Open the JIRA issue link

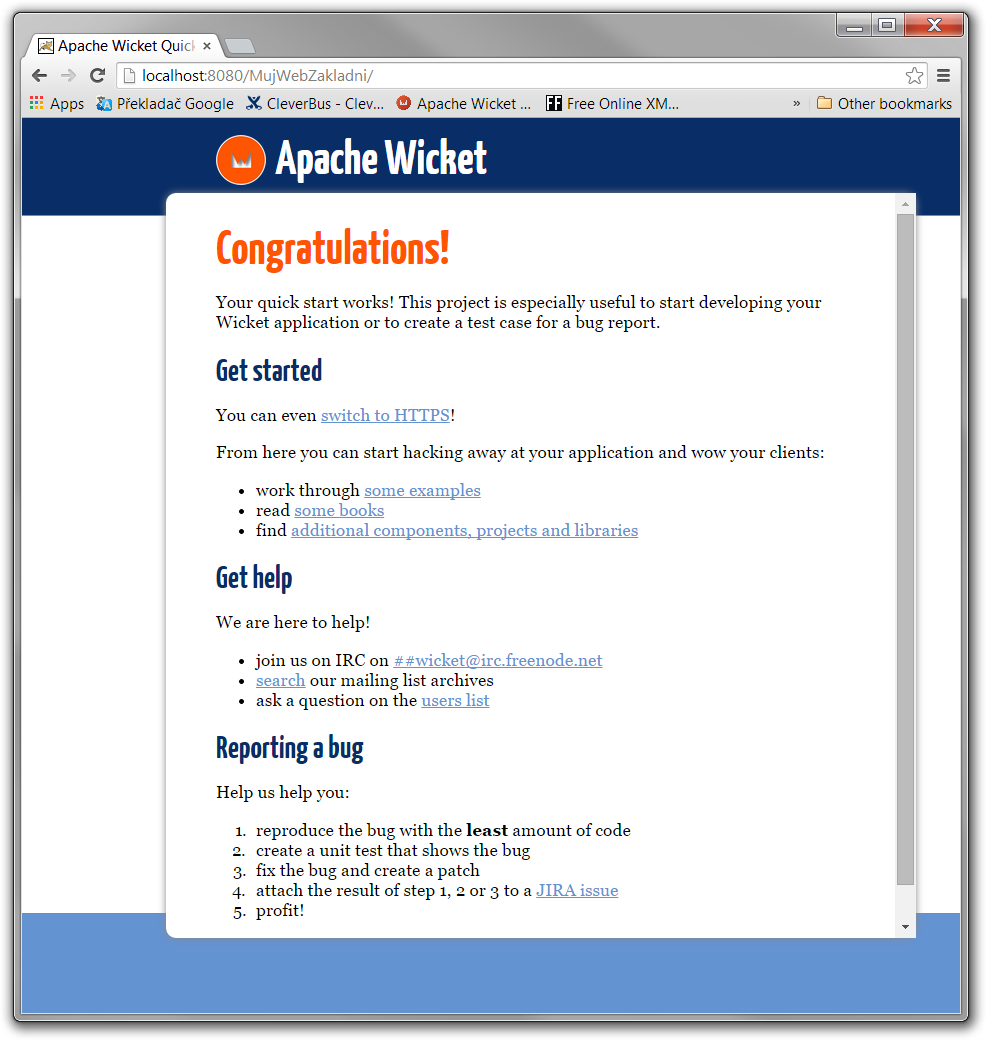click(x=577, y=890)
